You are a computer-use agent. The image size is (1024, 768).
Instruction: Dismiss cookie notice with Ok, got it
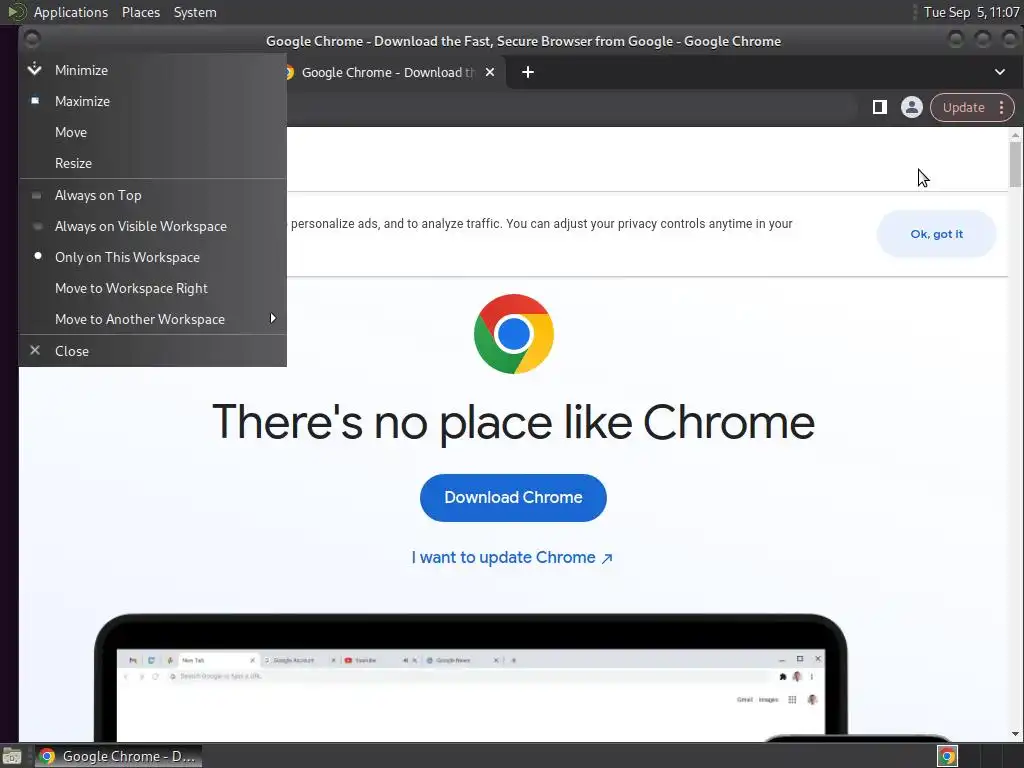[936, 234]
